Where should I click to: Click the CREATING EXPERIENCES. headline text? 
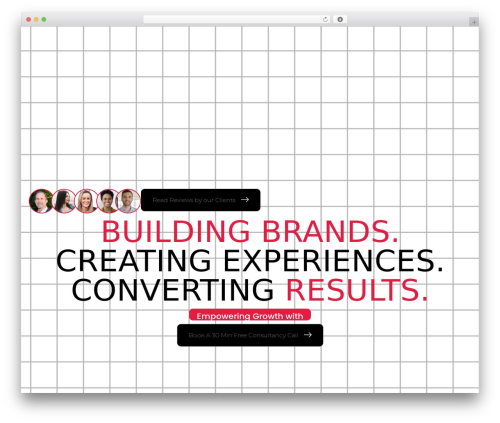point(250,261)
